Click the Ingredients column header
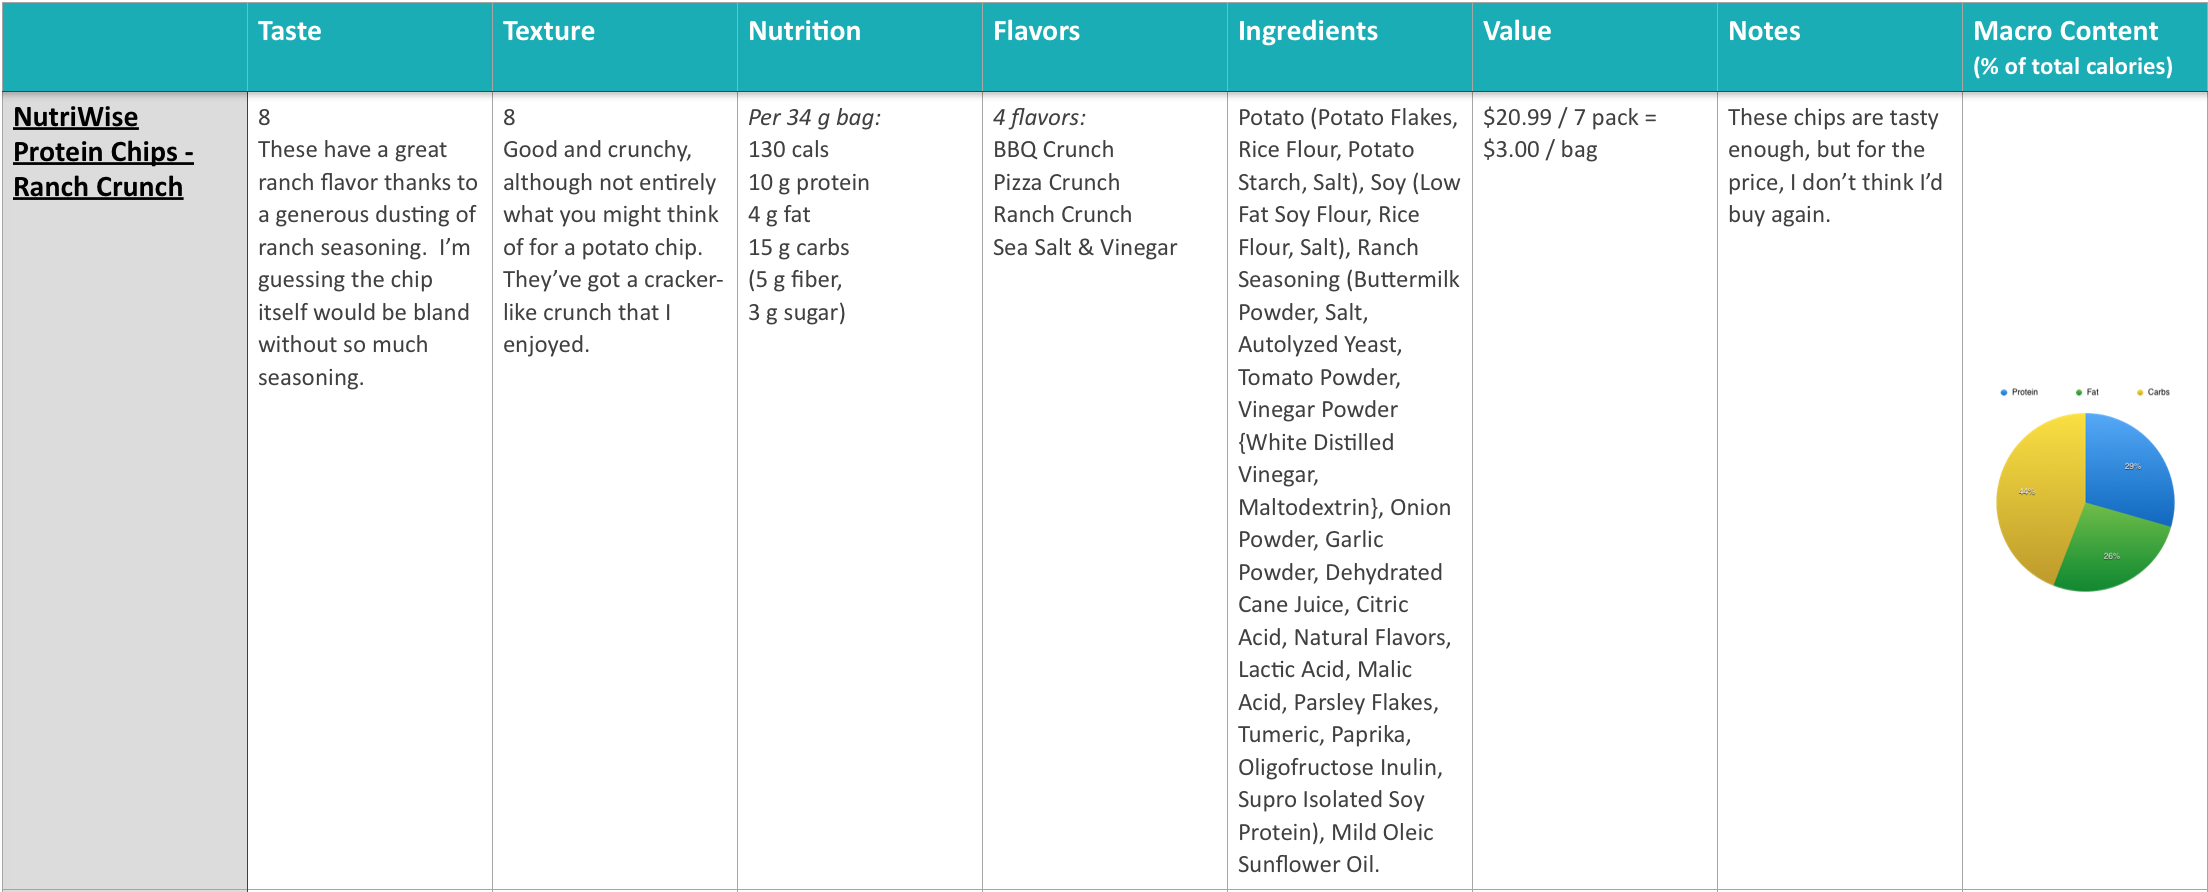This screenshot has height=892, width=2208. pyautogui.click(x=1307, y=31)
